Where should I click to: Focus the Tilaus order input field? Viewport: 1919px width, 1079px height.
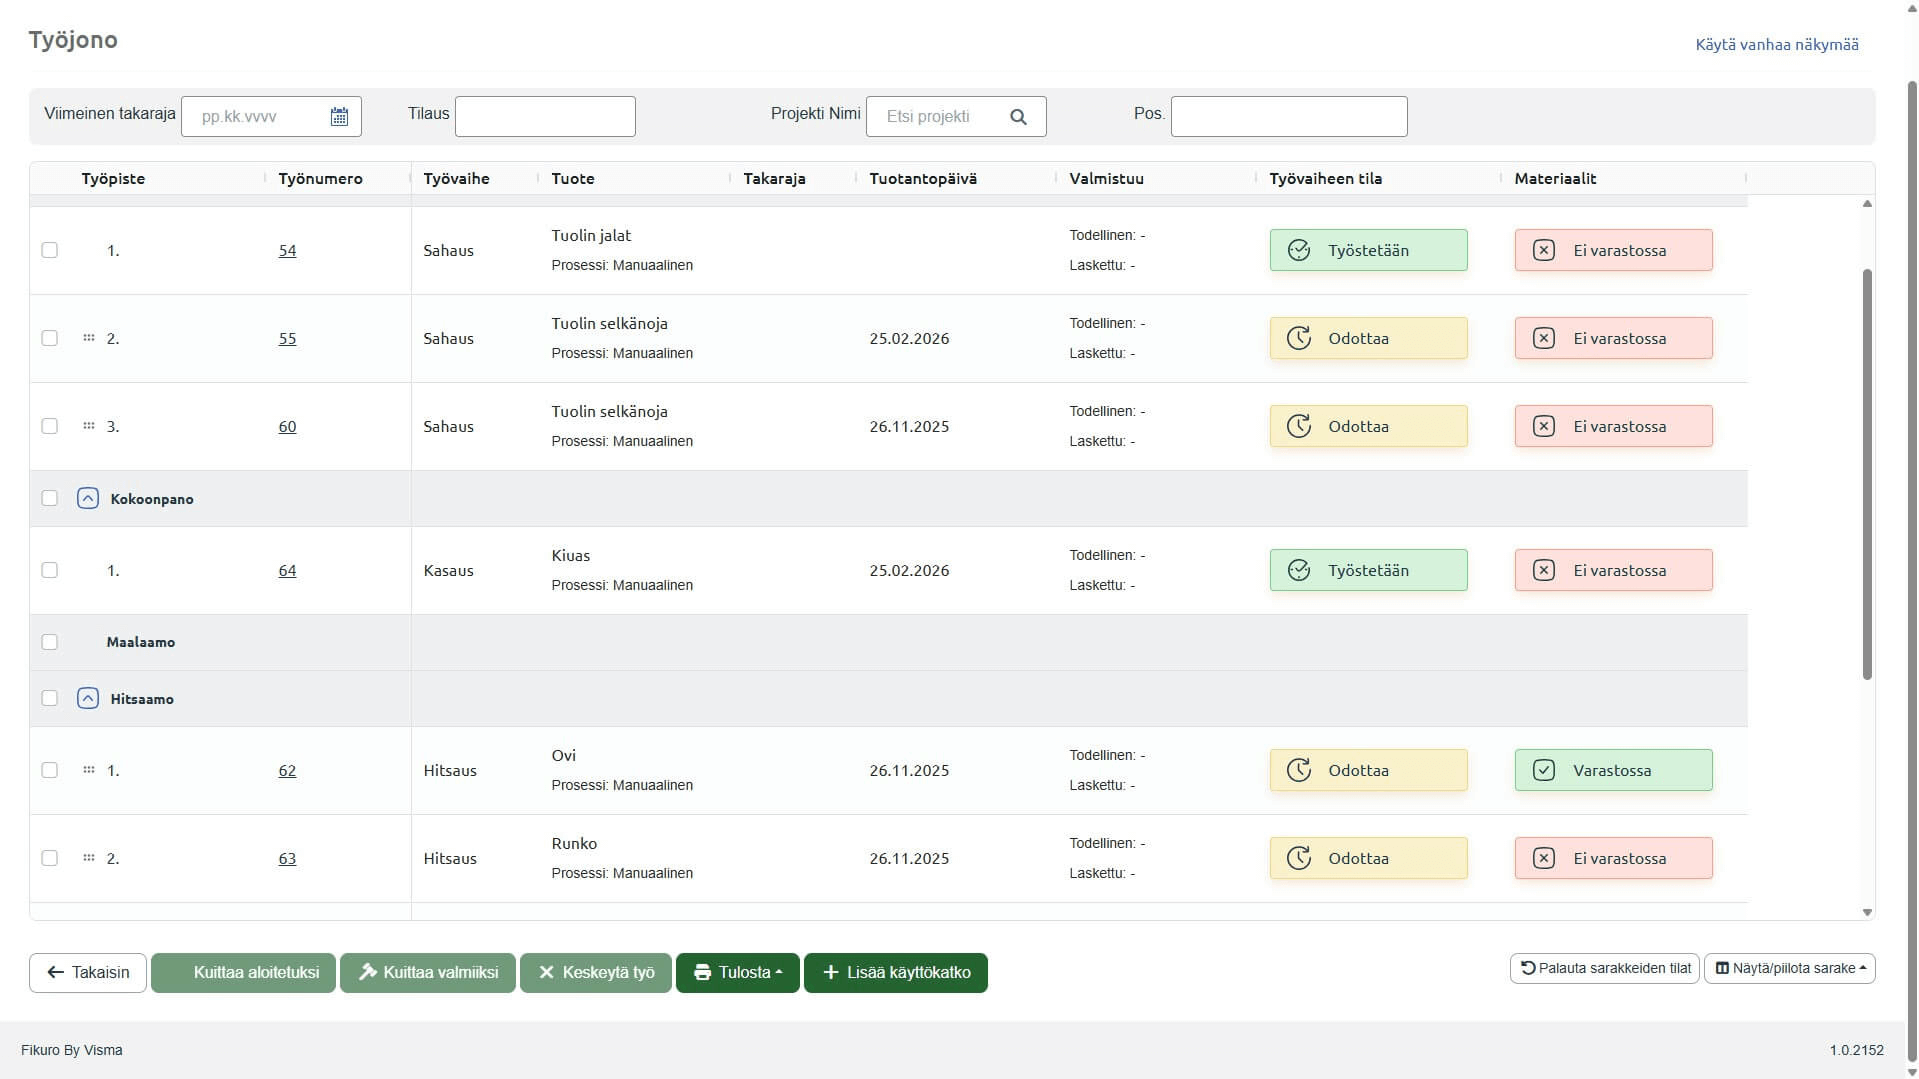545,117
